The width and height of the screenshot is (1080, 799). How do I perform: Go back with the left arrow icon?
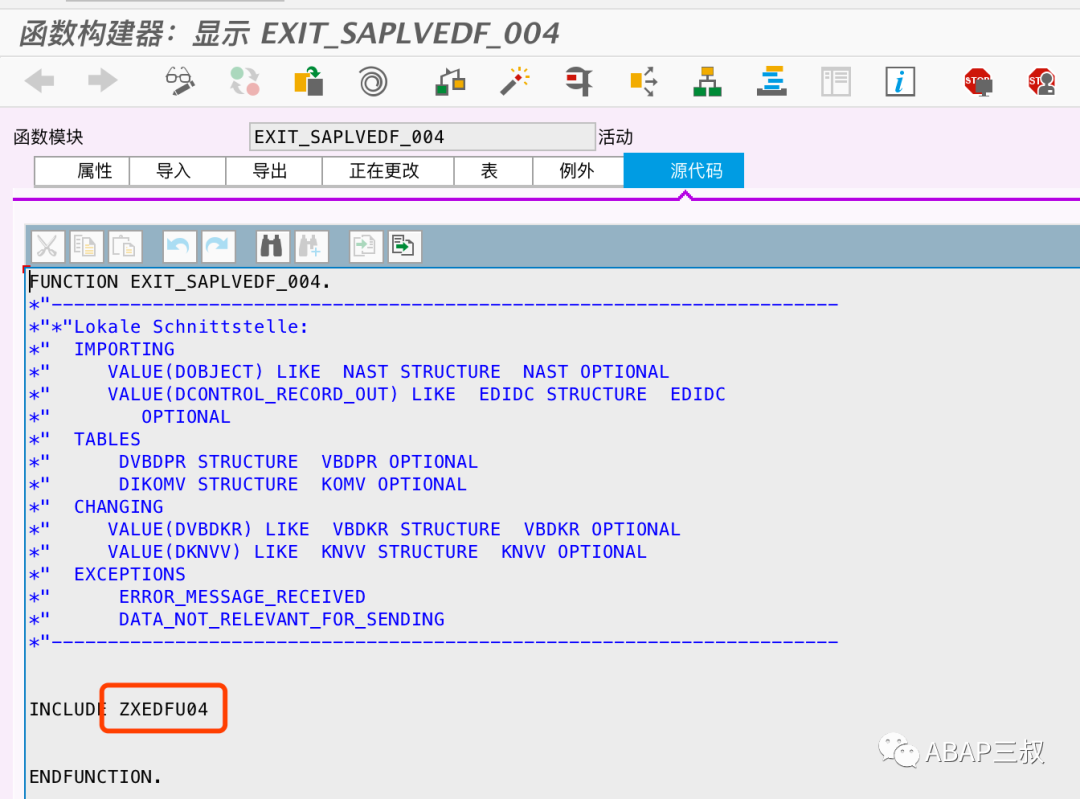(x=39, y=81)
